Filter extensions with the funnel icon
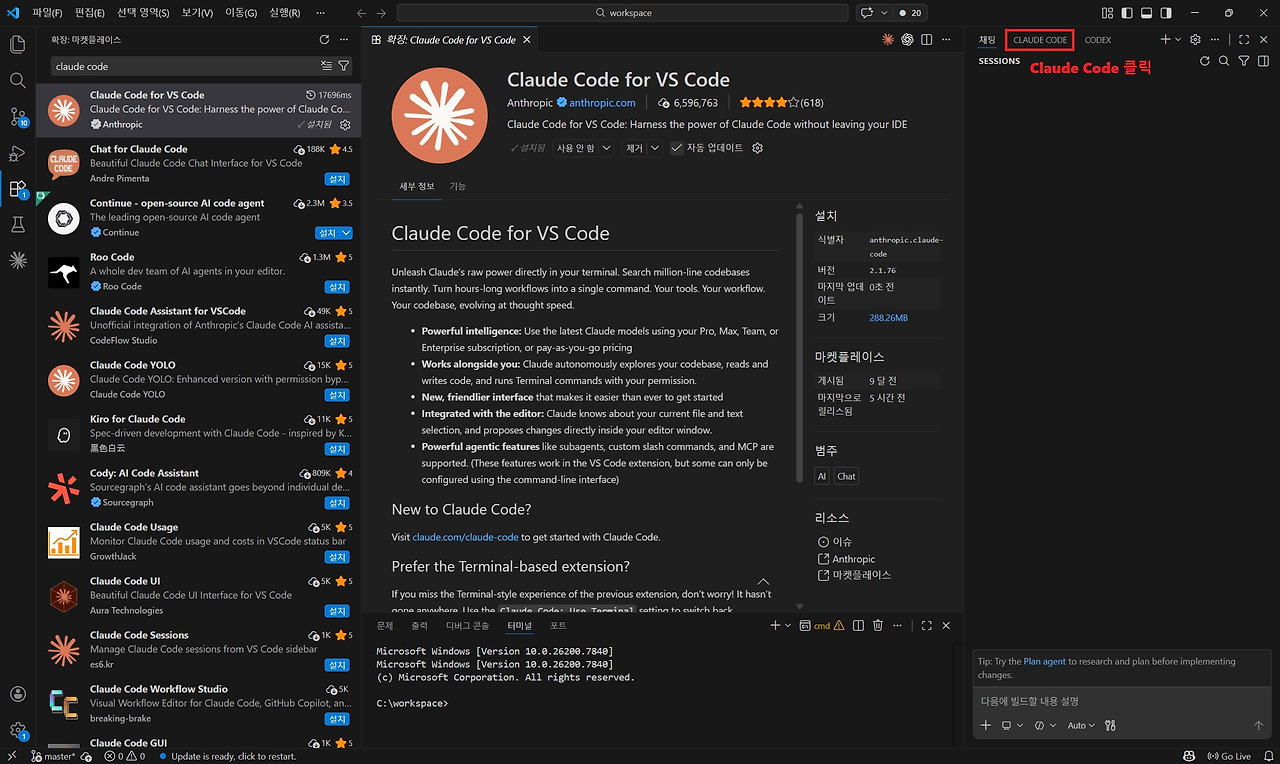Screen dimensions: 1280x764 344,66
